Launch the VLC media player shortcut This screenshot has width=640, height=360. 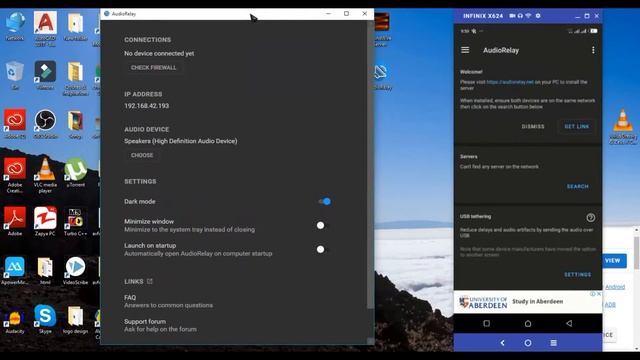(45, 176)
